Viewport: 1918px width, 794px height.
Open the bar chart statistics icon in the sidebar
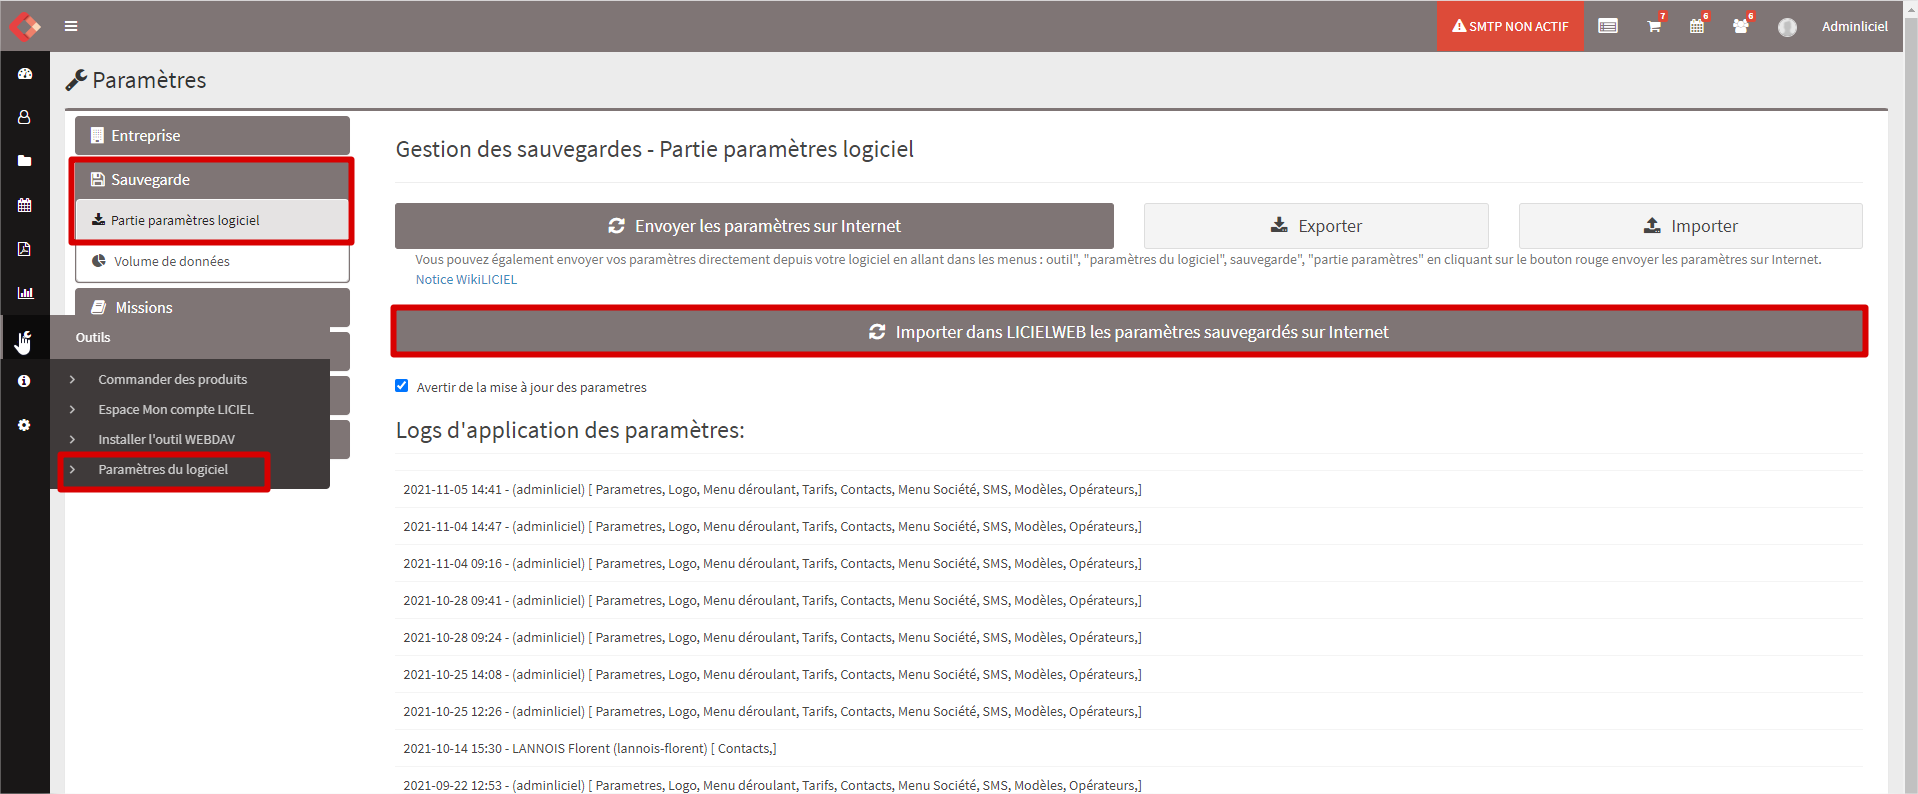click(25, 293)
